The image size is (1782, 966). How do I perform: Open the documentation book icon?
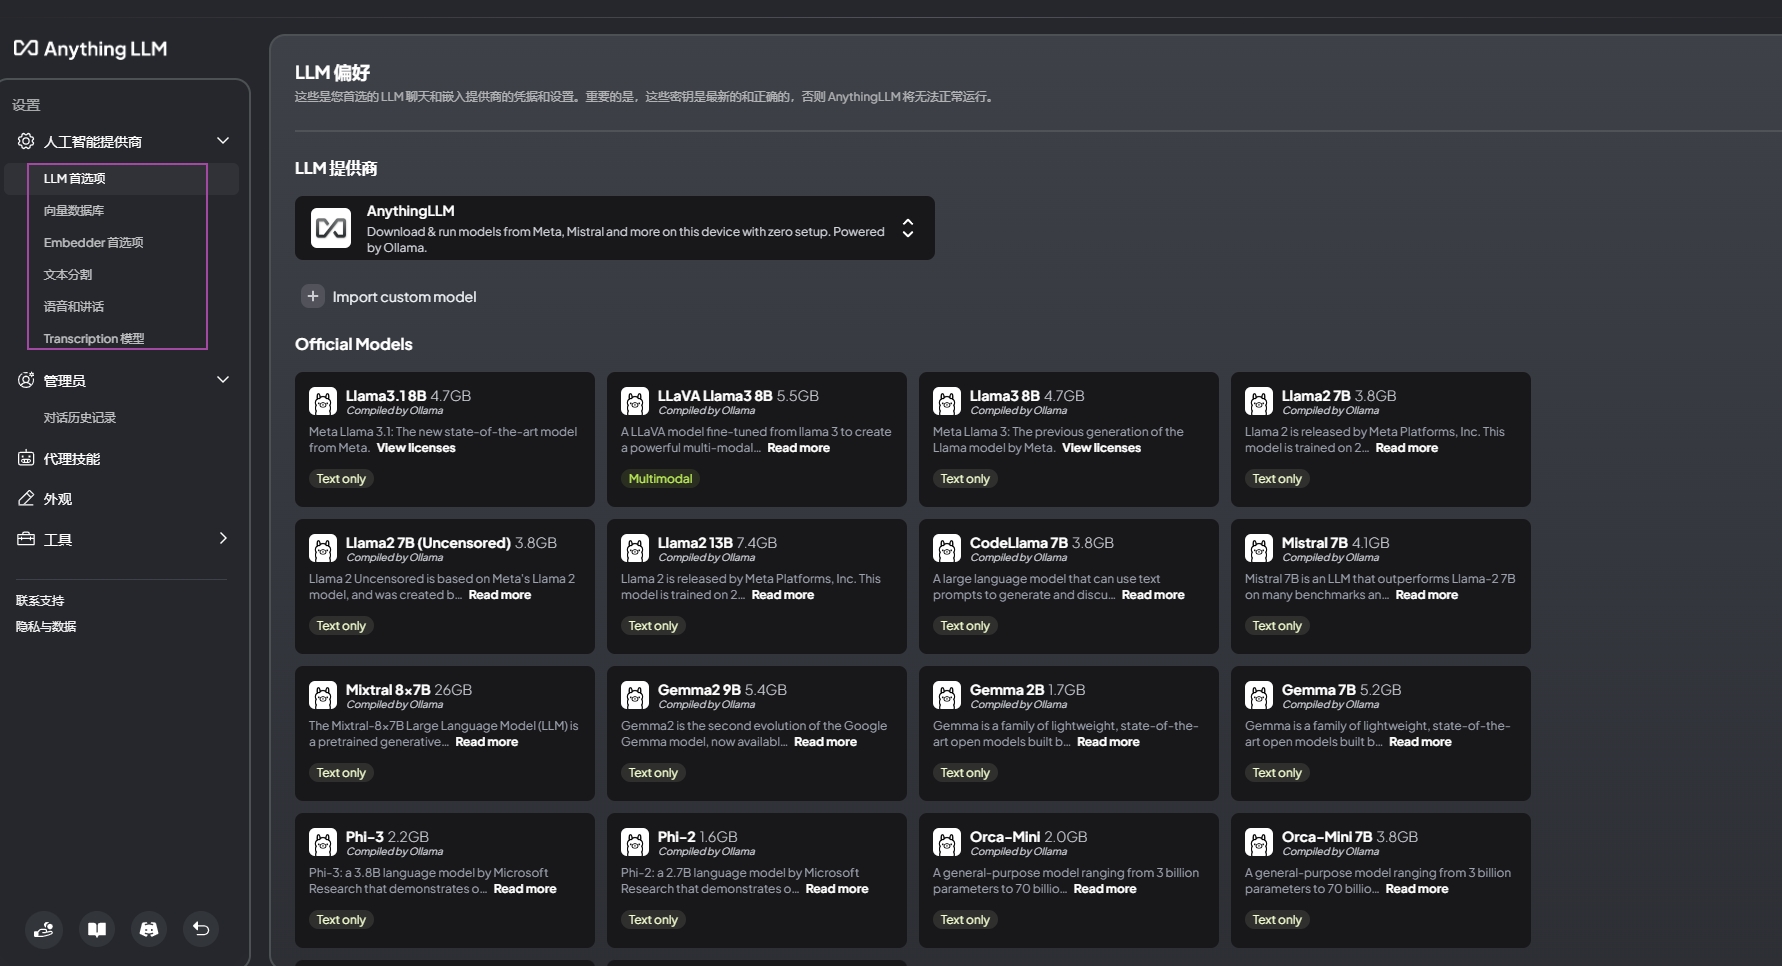[x=97, y=929]
